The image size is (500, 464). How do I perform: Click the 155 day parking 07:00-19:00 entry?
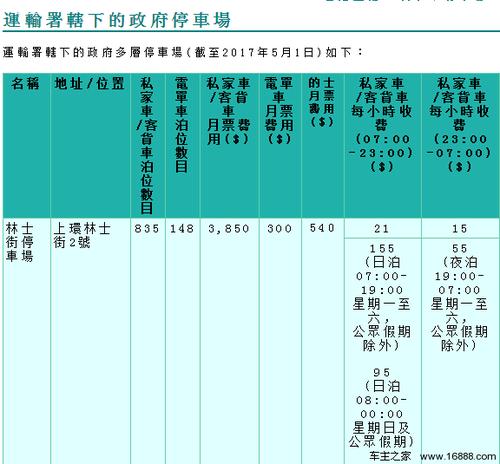click(x=382, y=297)
